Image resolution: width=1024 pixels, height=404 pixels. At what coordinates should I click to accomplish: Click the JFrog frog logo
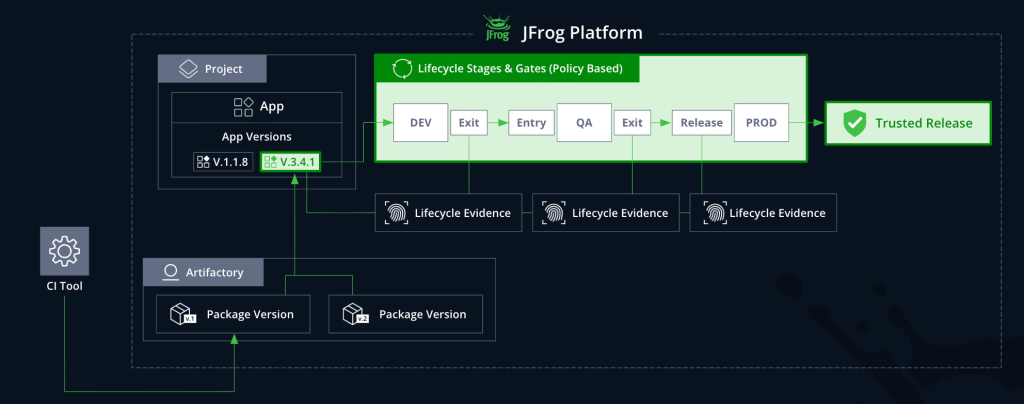496,30
